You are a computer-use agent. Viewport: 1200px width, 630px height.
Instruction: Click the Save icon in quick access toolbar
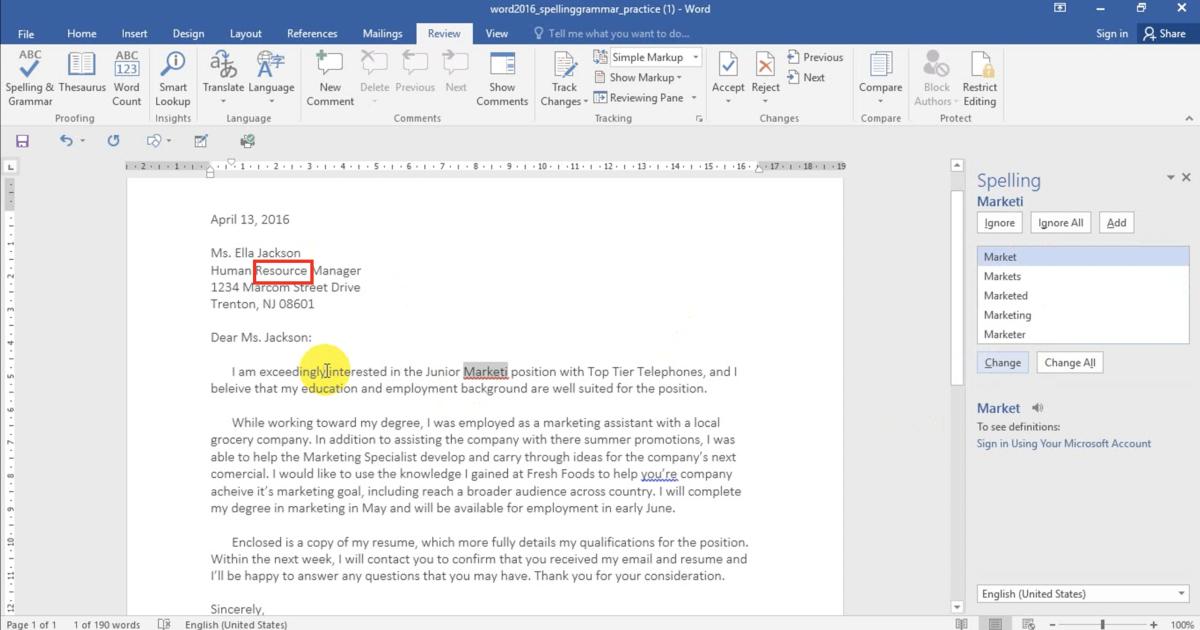pyautogui.click(x=22, y=141)
